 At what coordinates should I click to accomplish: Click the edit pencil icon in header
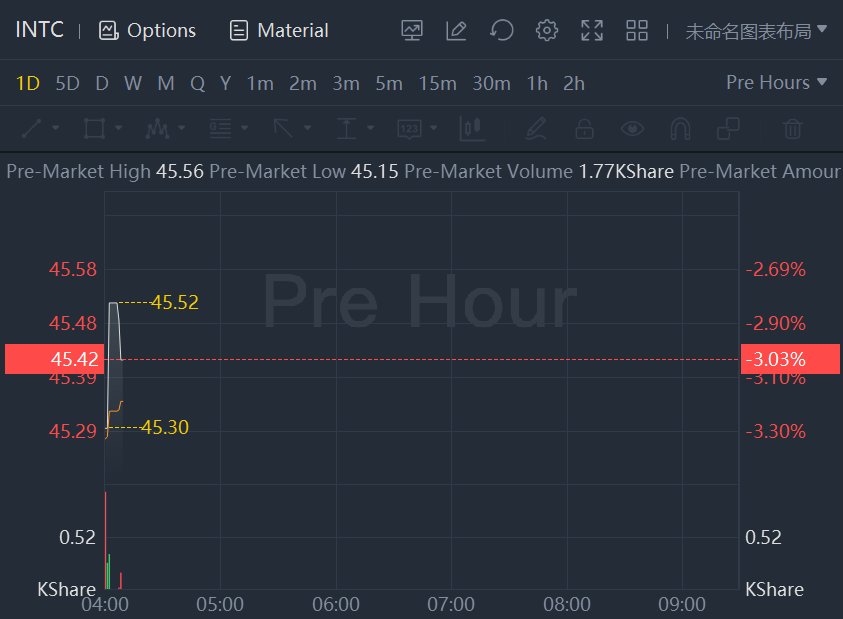tap(456, 30)
